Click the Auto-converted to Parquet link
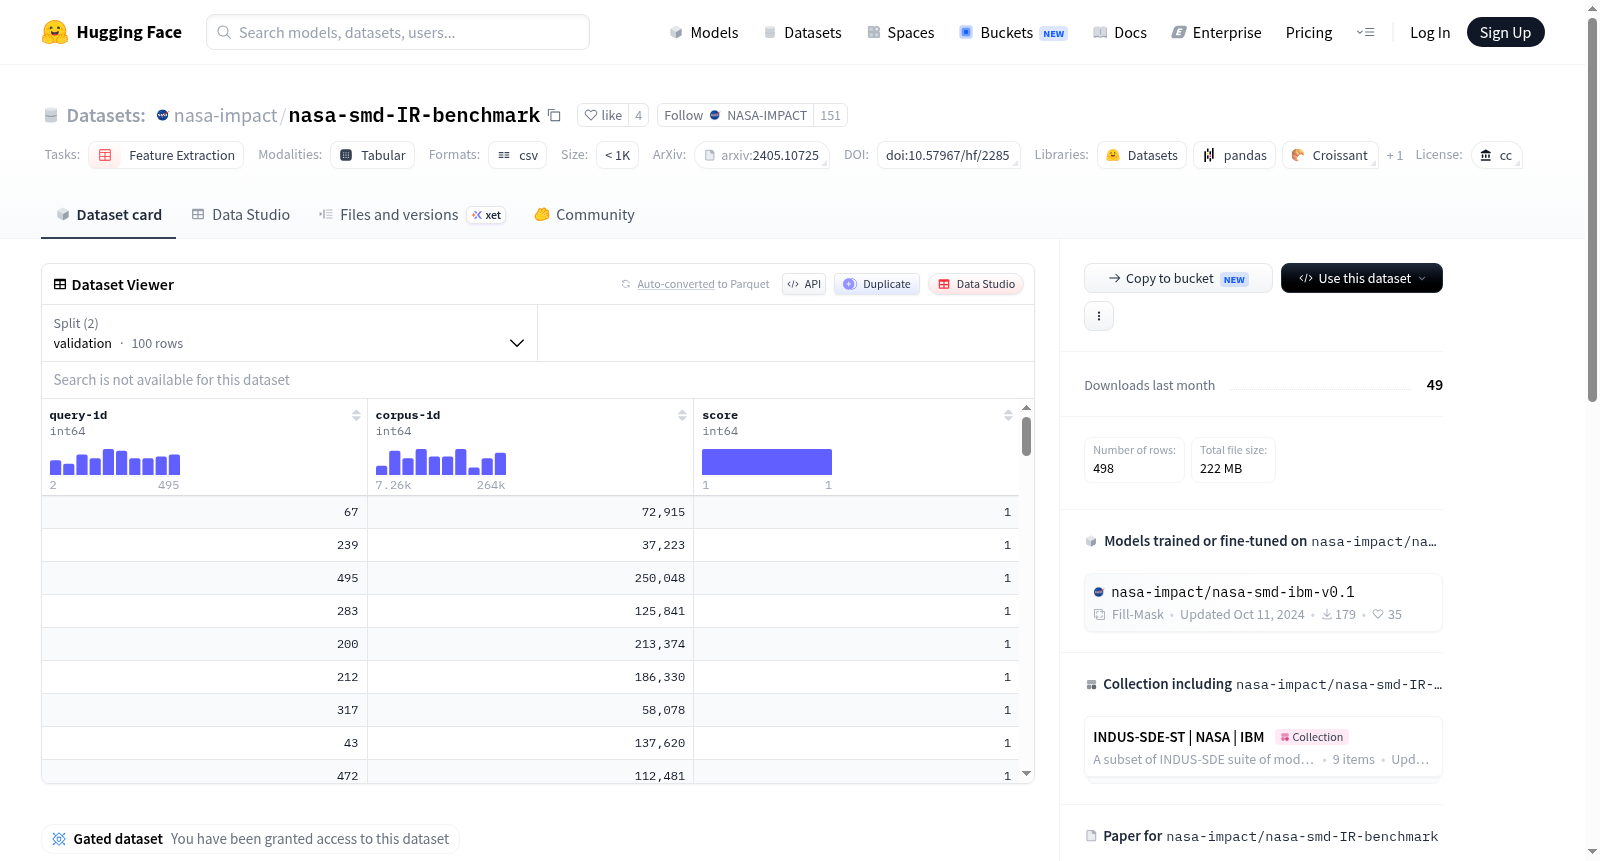 click(703, 284)
